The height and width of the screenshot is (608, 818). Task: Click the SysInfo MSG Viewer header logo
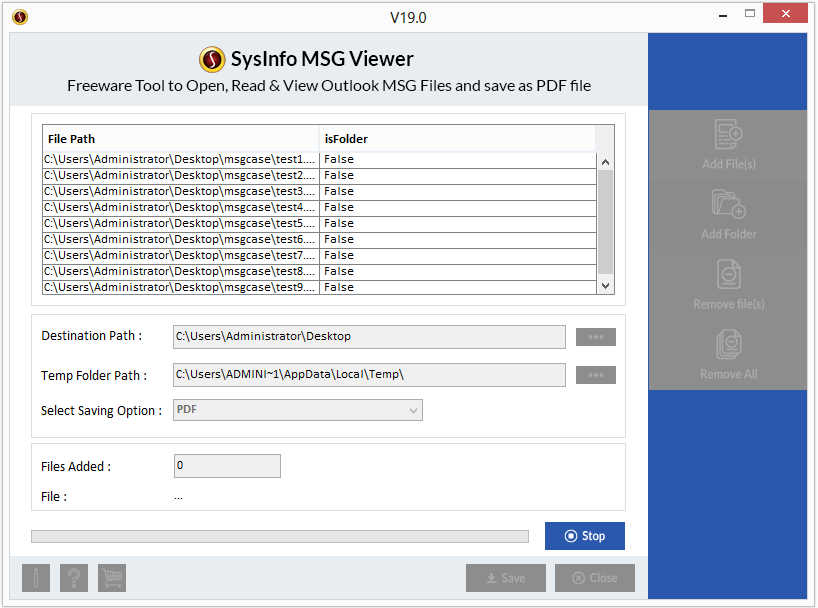click(x=212, y=59)
